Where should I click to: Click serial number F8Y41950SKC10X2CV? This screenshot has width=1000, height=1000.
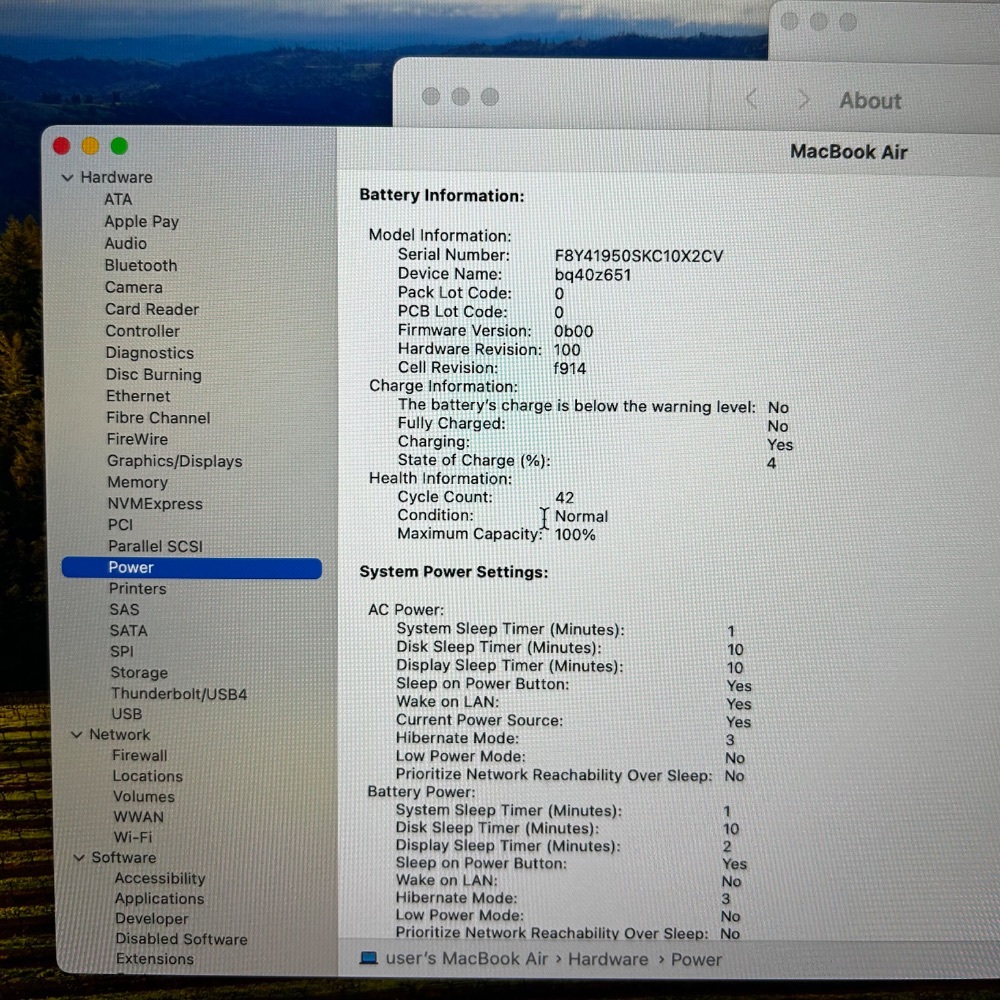[638, 256]
